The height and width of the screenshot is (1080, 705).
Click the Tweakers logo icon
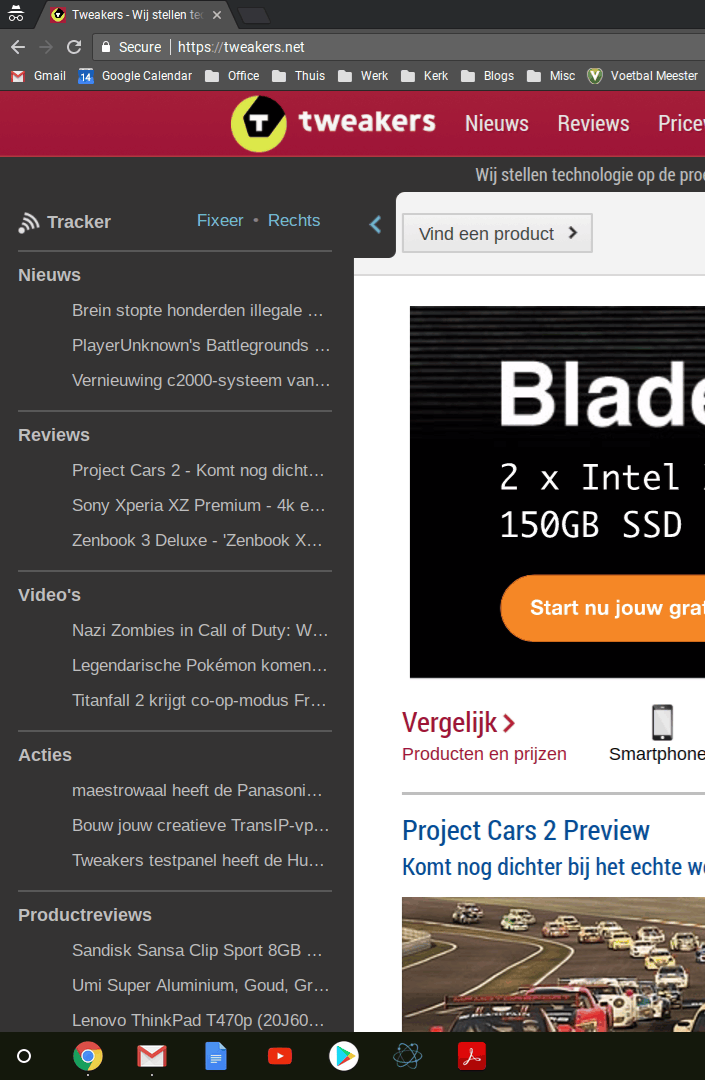[x=258, y=123]
